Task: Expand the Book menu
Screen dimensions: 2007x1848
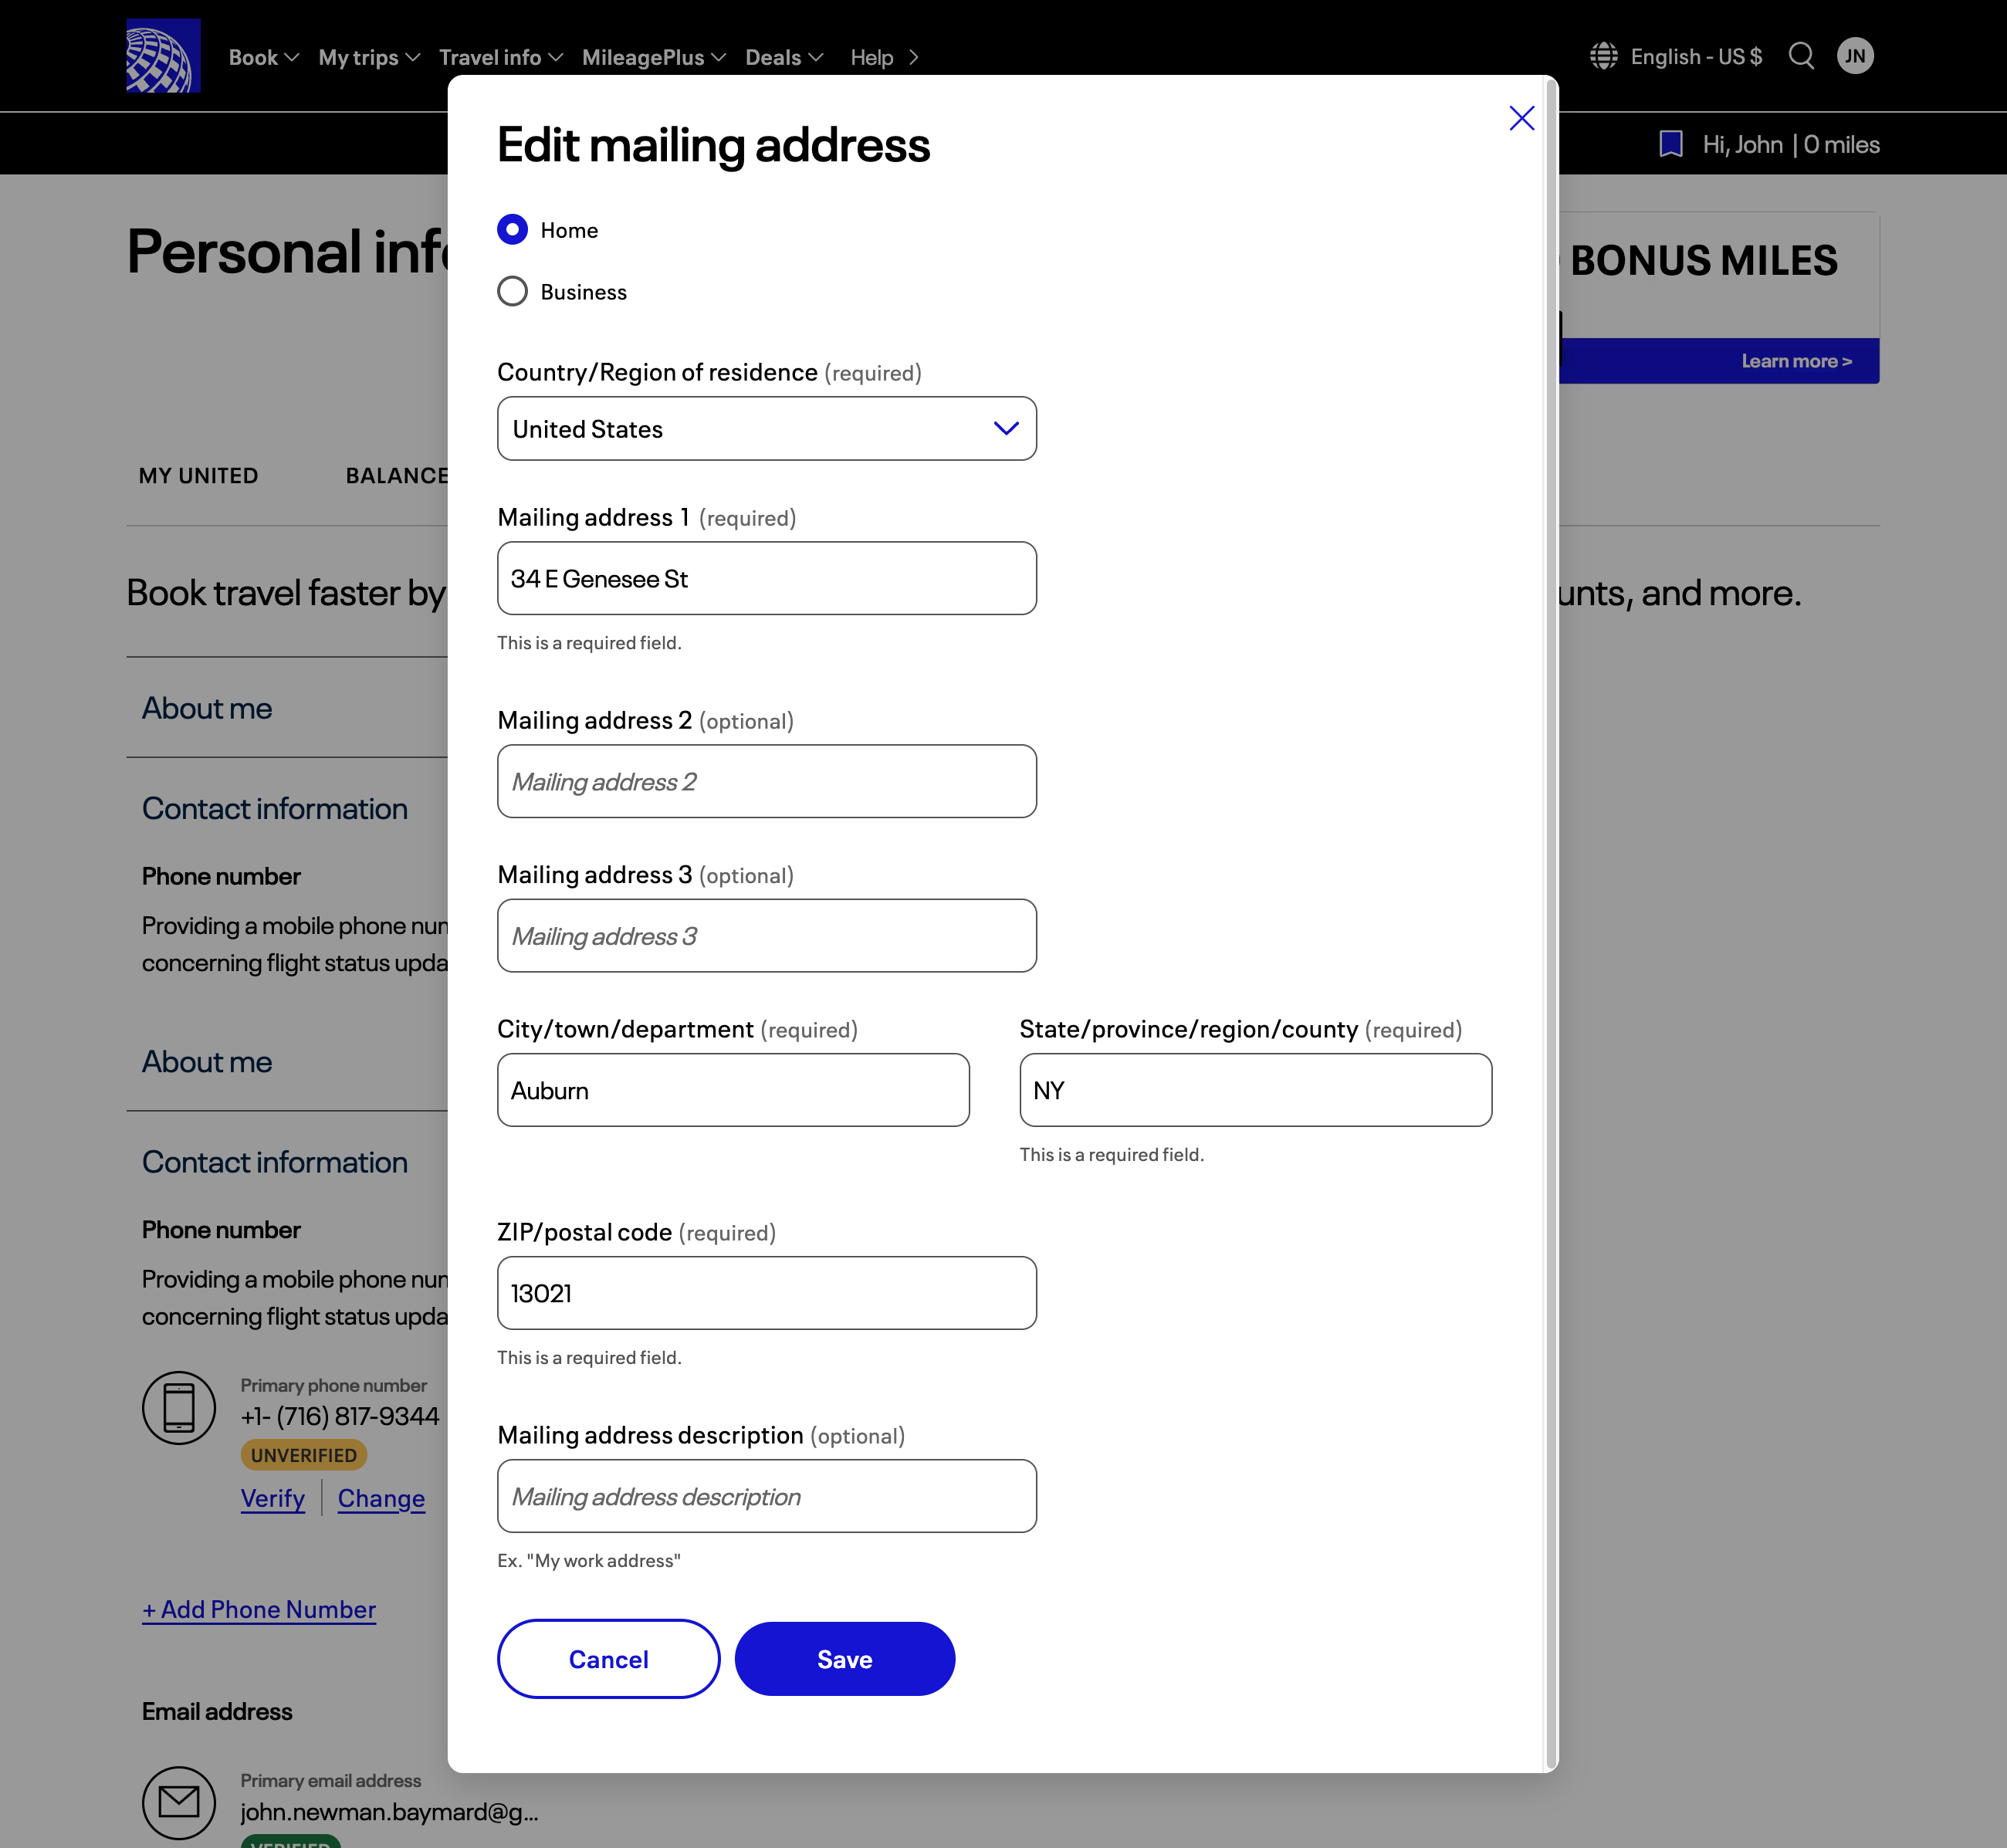Action: click(x=263, y=58)
